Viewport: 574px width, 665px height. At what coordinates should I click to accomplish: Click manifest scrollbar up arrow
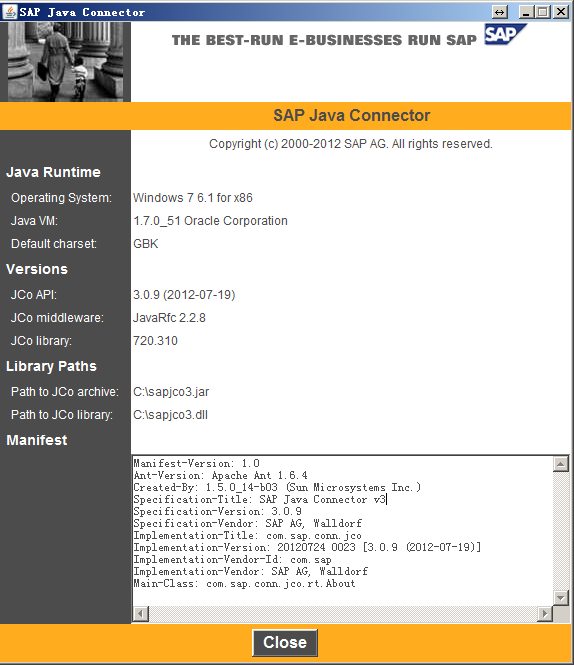(560, 464)
